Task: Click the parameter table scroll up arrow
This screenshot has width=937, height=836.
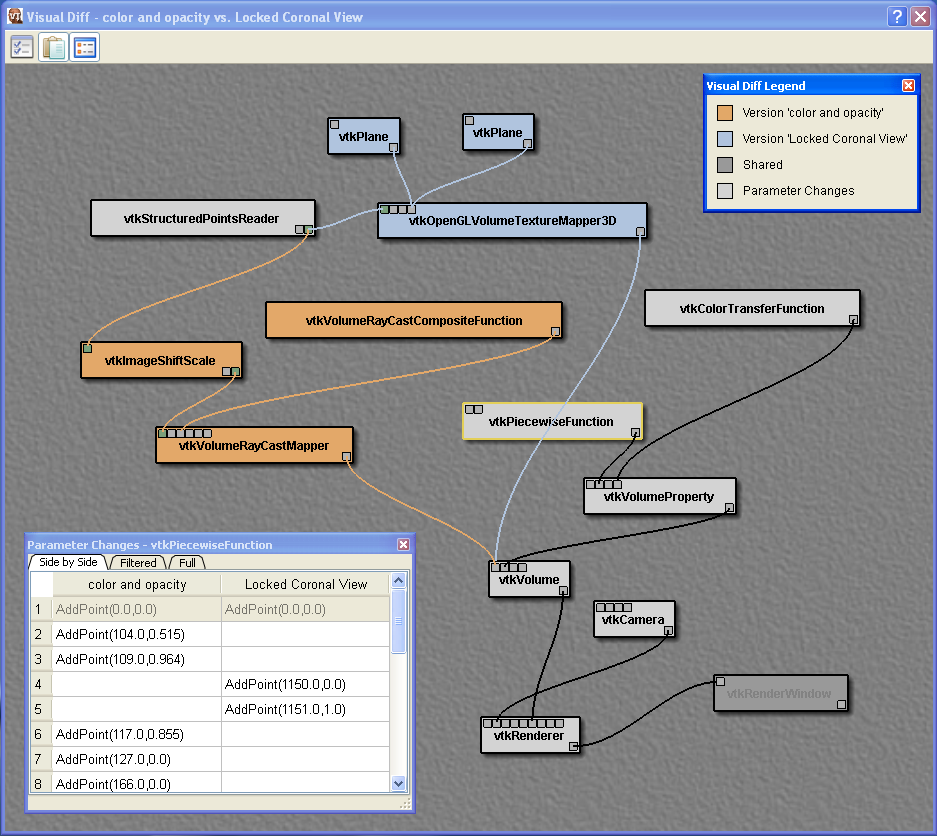Action: (399, 580)
